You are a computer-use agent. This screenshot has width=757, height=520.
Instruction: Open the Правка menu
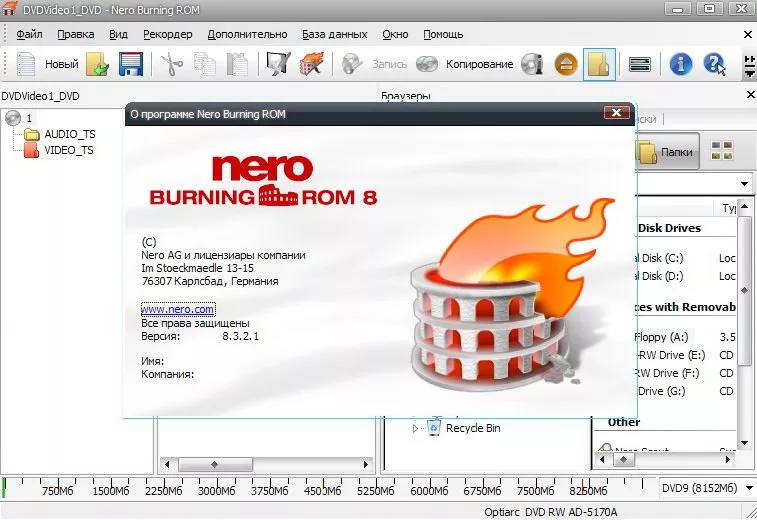point(75,34)
